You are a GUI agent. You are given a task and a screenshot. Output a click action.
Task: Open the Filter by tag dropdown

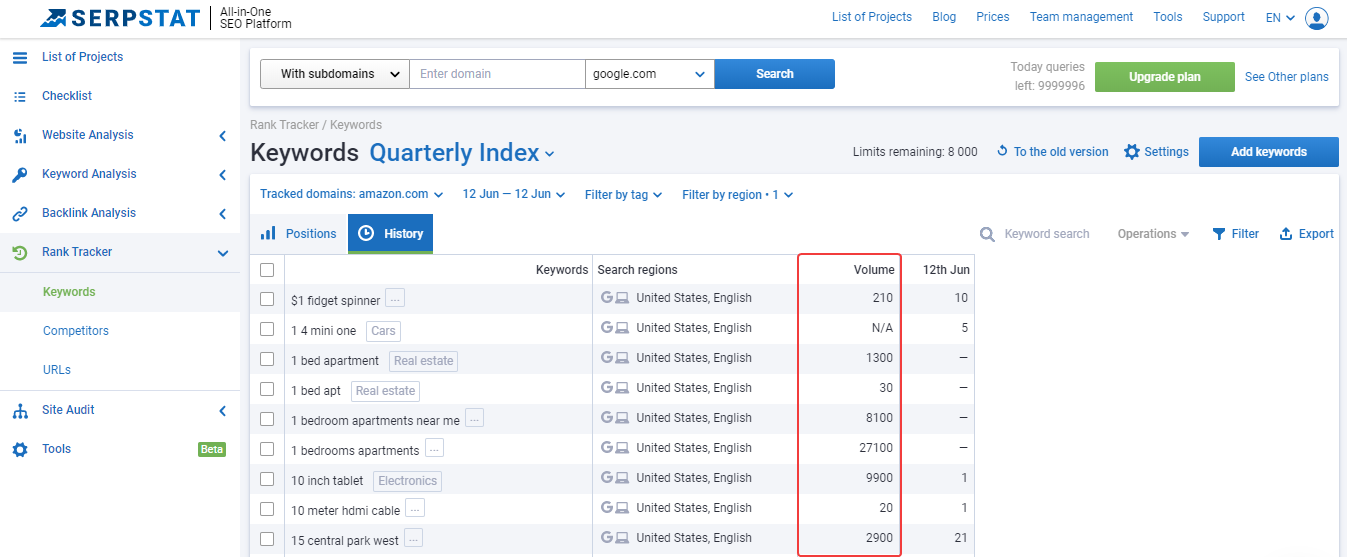click(x=623, y=195)
